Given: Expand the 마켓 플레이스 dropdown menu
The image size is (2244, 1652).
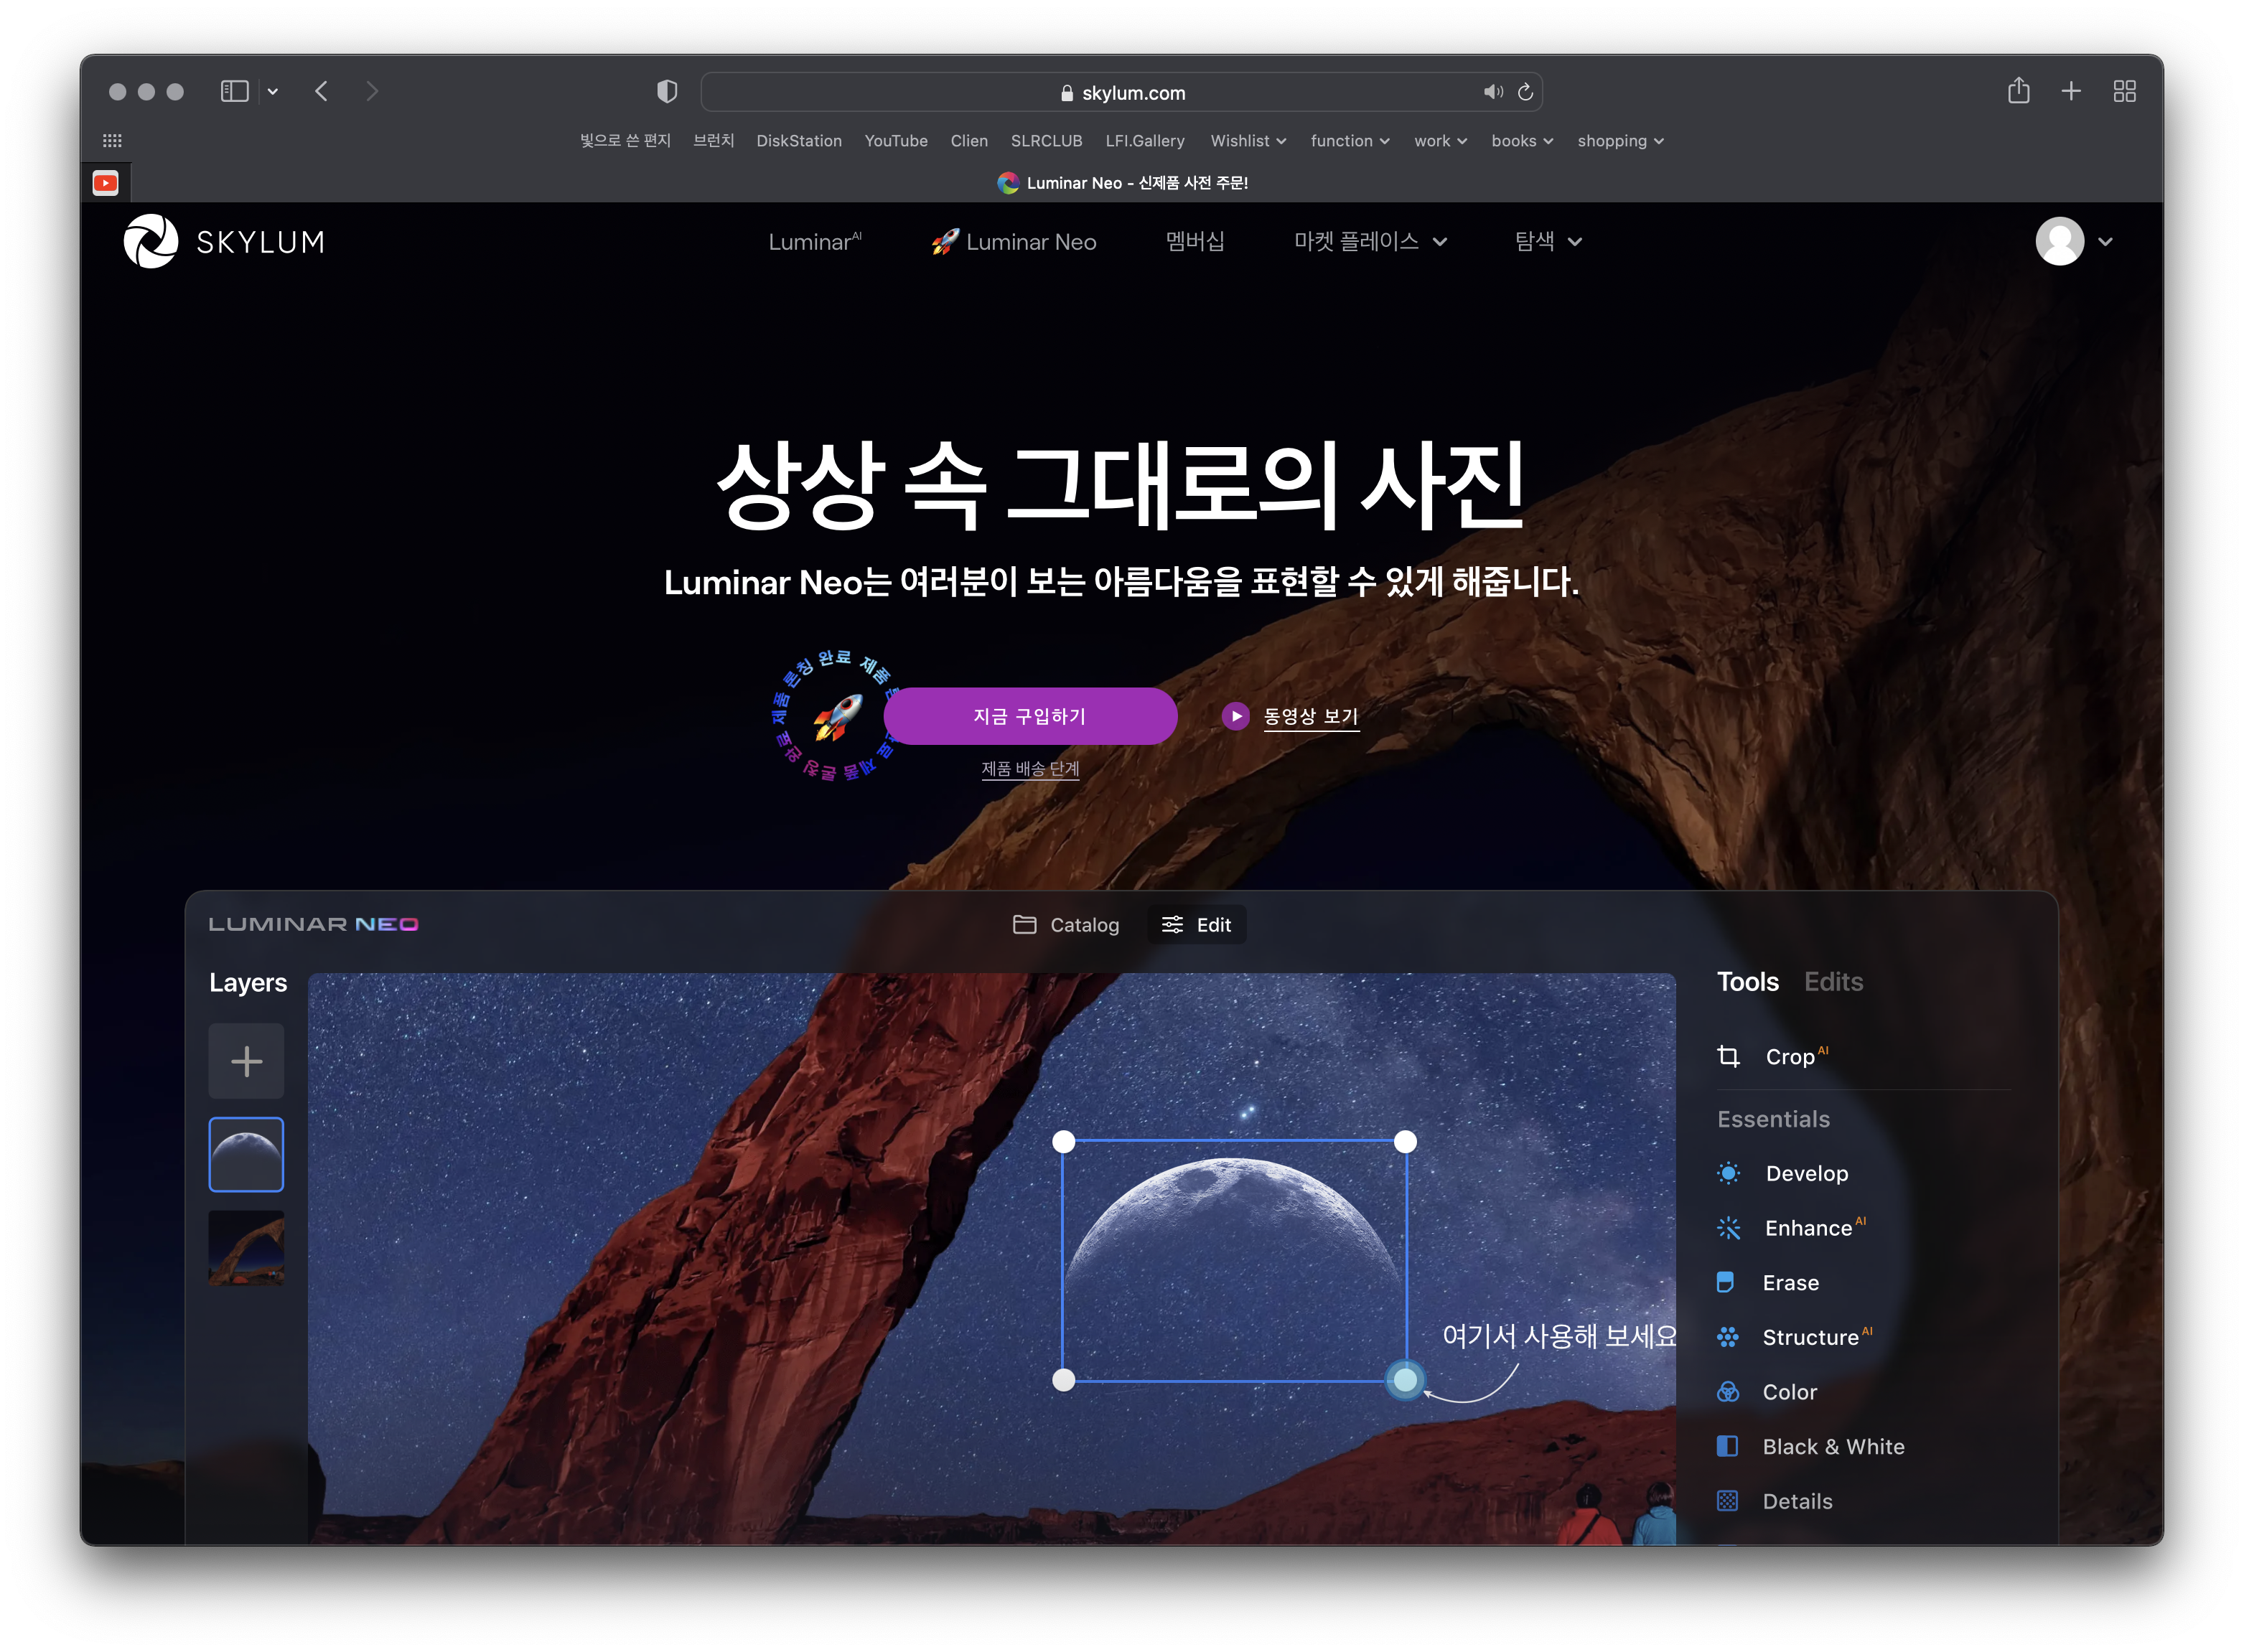Looking at the screenshot, I should coord(1370,241).
